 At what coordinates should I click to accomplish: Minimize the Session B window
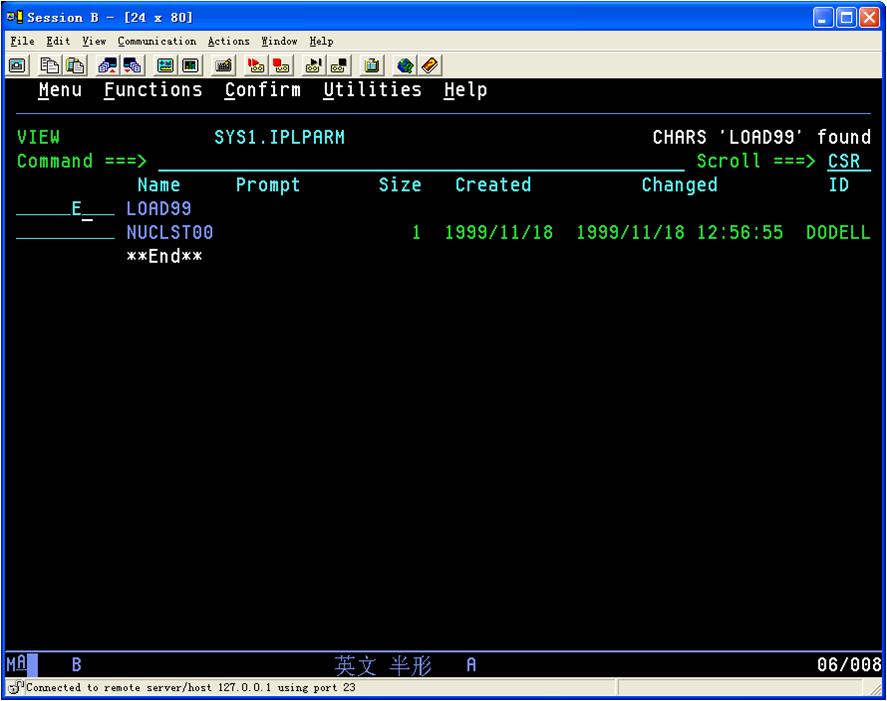824,18
